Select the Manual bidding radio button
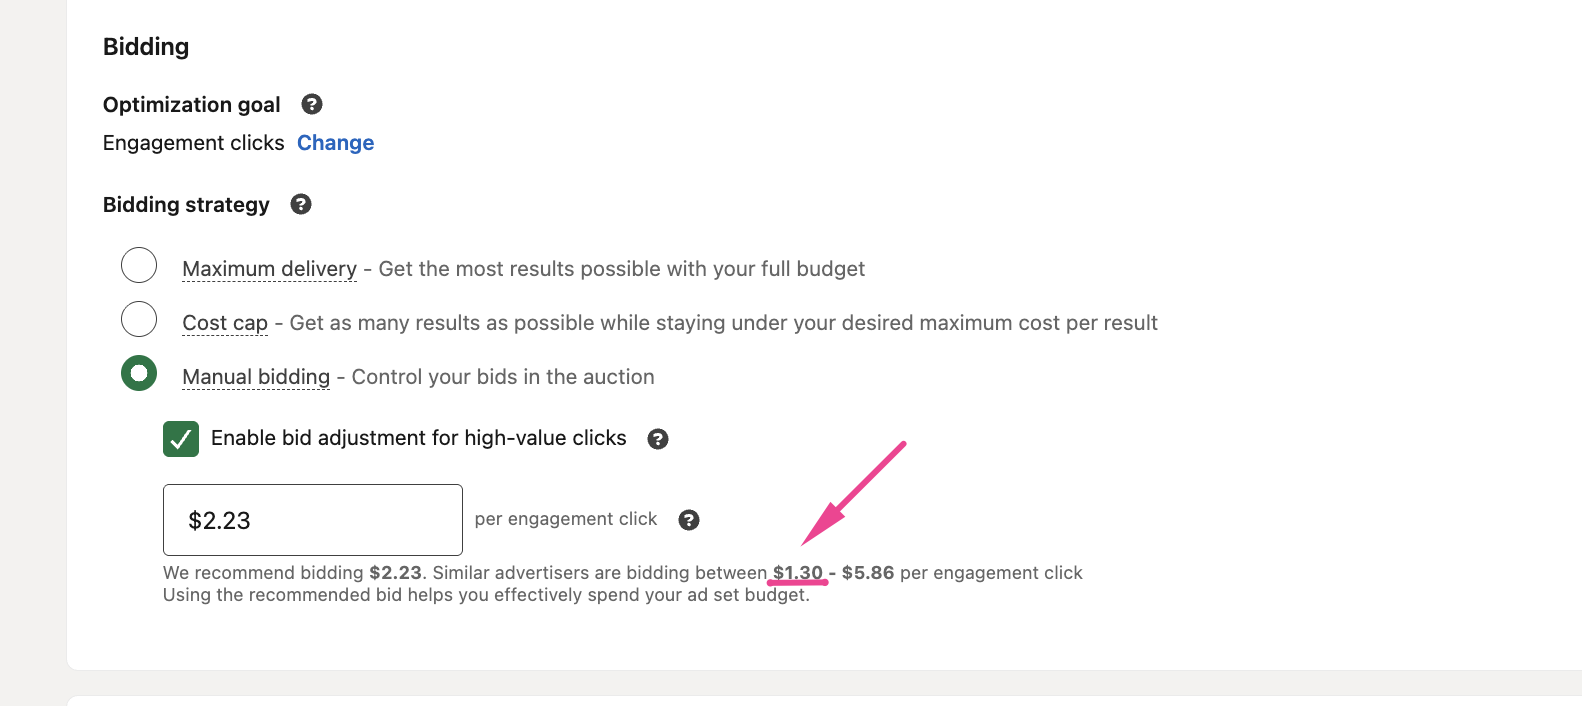This screenshot has height=706, width=1582. [139, 372]
